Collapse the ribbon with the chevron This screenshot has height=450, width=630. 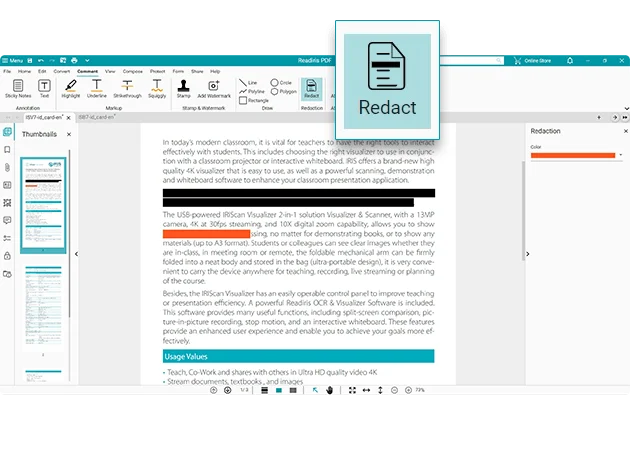[x=626, y=108]
